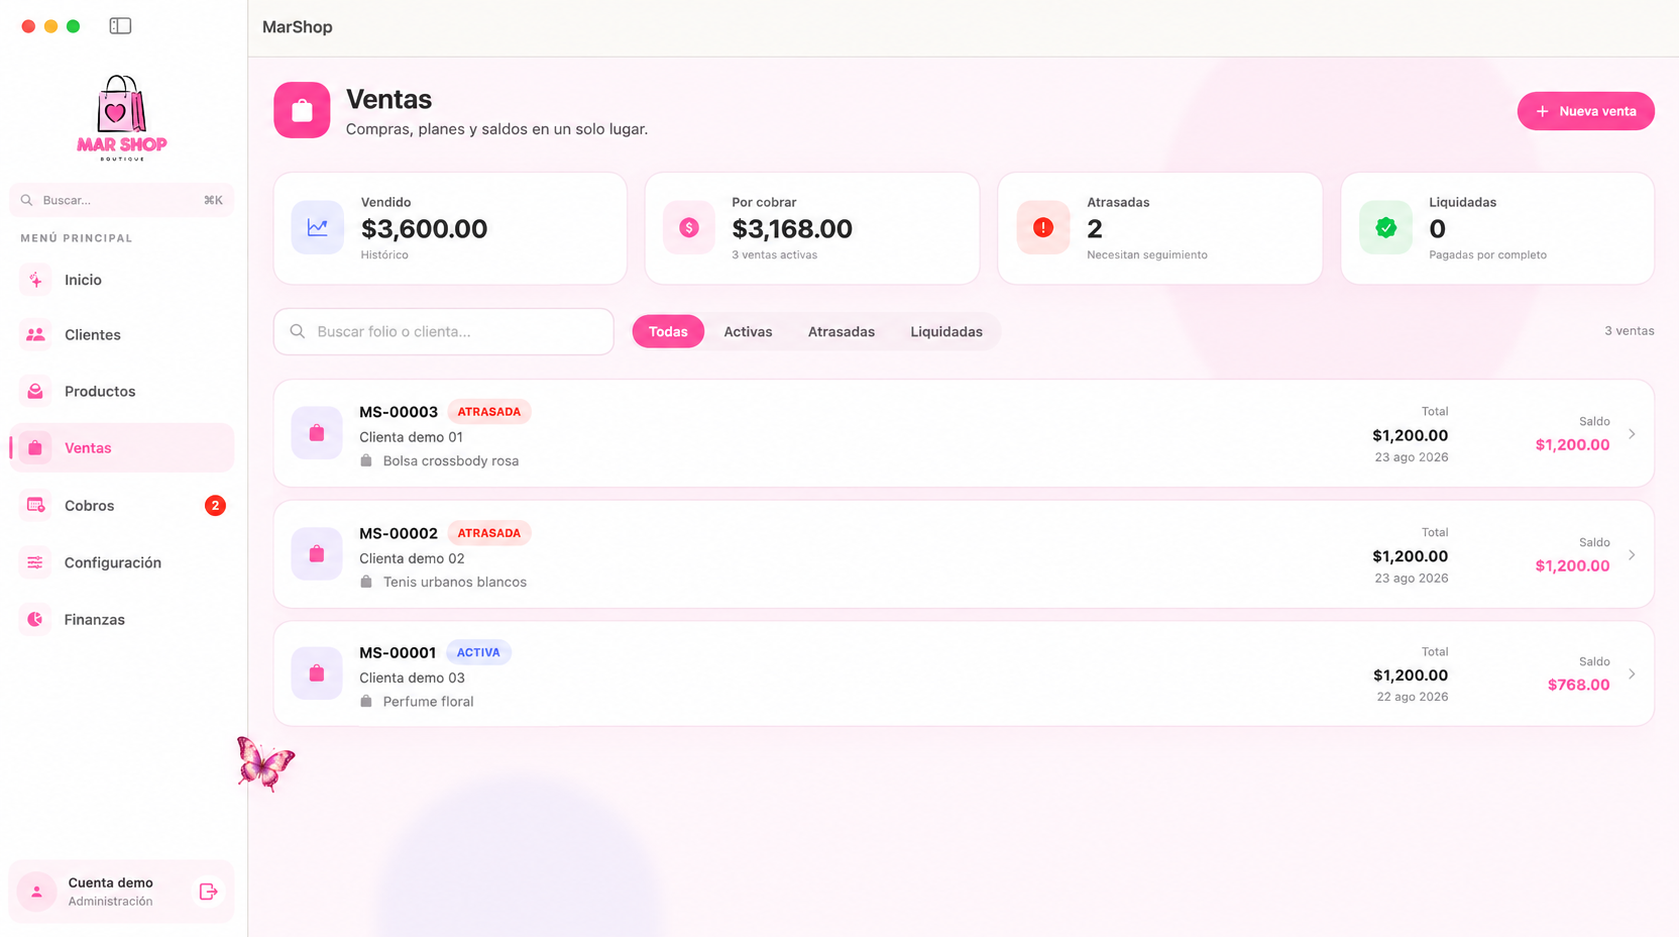Screen dimensions: 1679x937
Task: Filter by Atrasadas sales
Action: pos(841,331)
